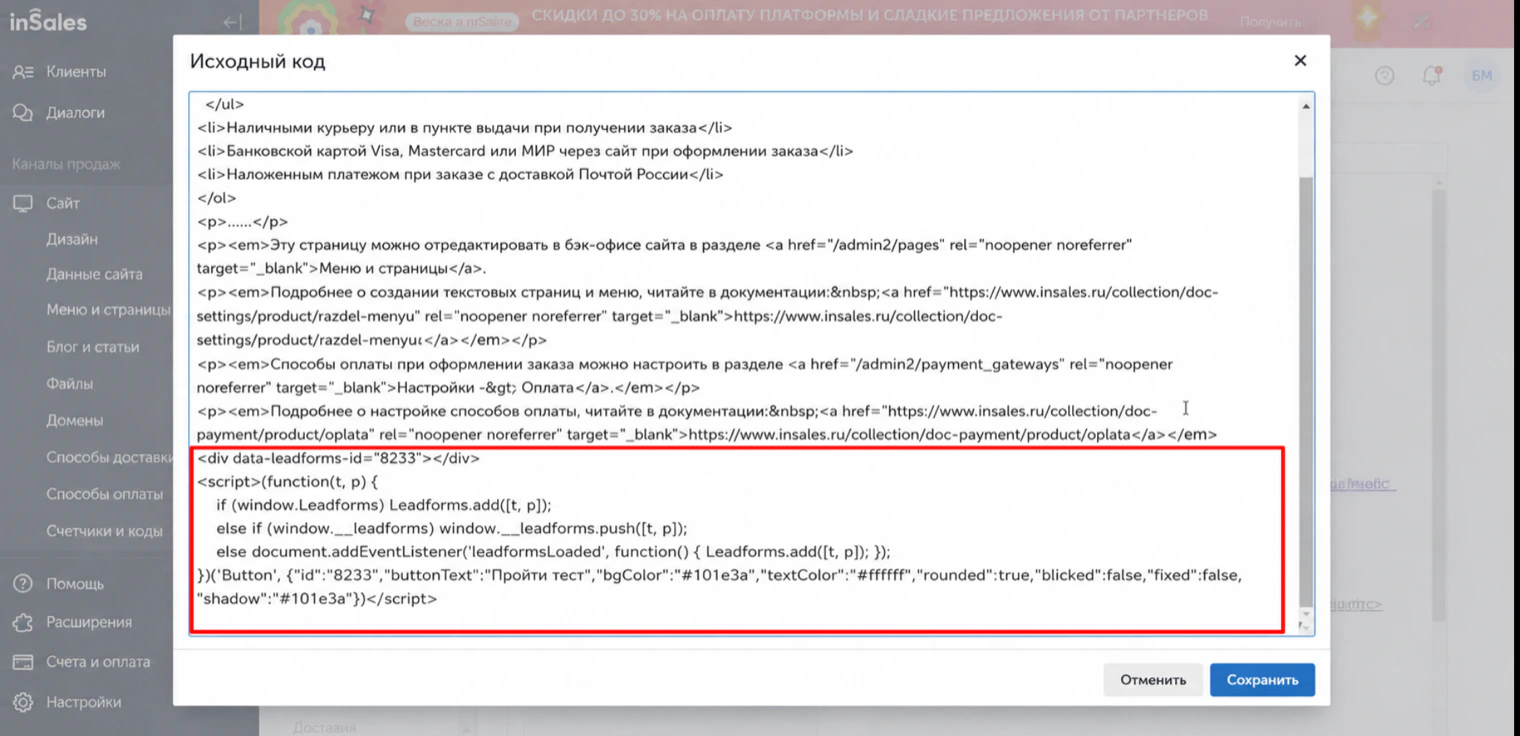This screenshot has width=1520, height=736.
Task: Click the scrollbar up arrow in code editor
Action: point(1305,106)
